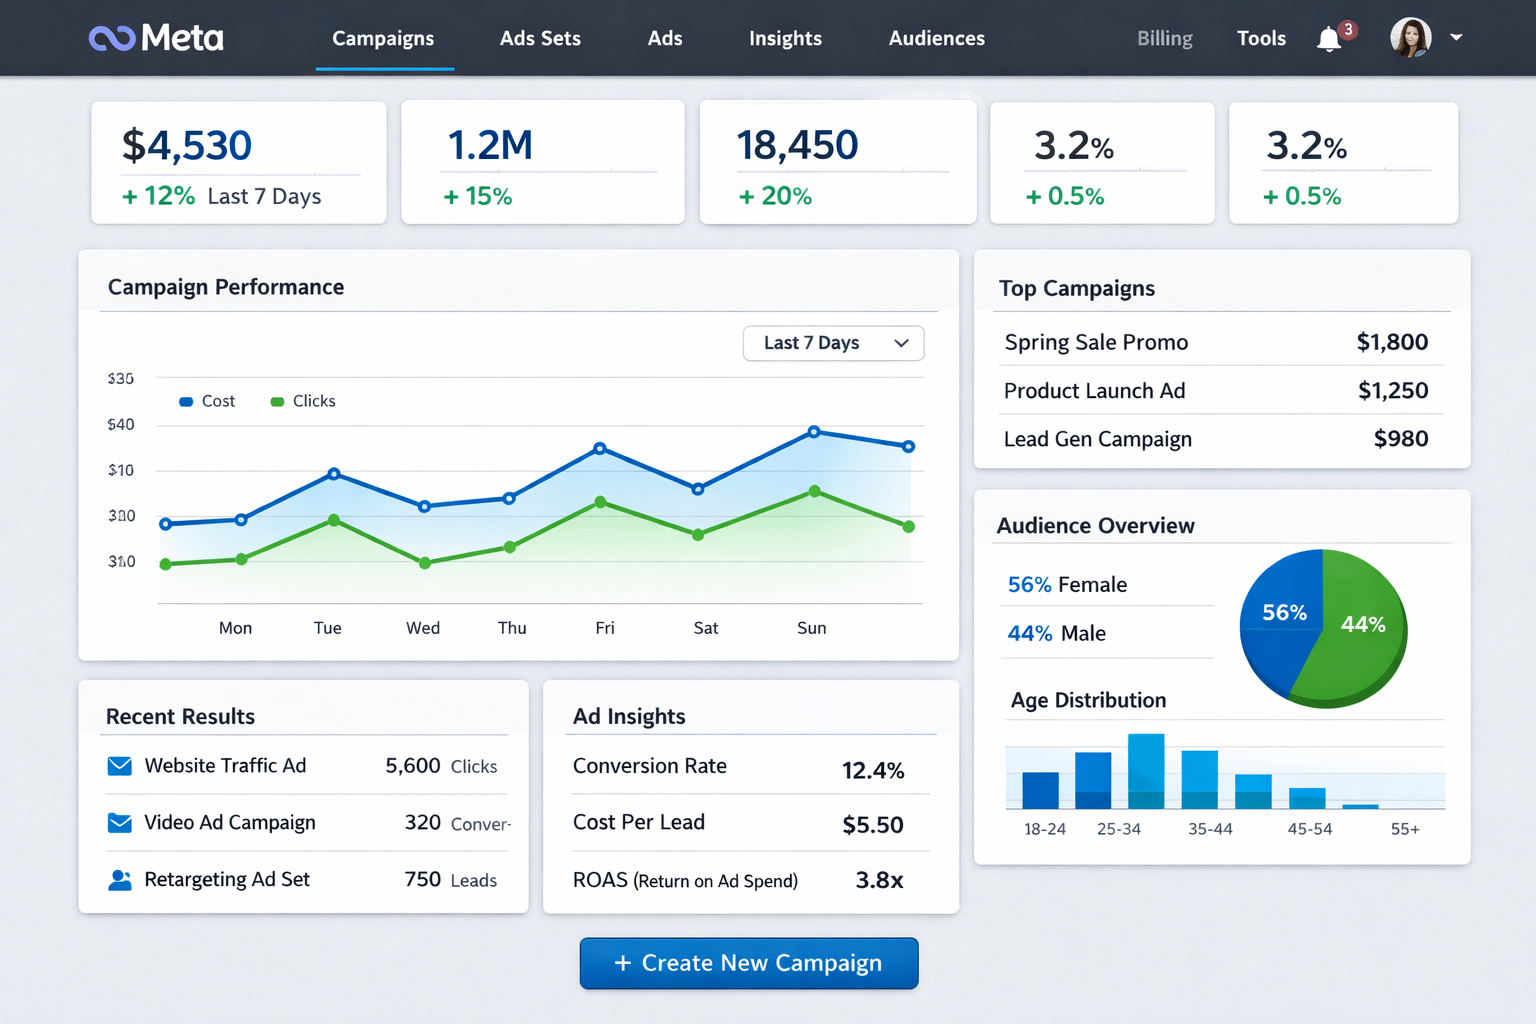Click the Retargeting Ad Set person icon
1536x1024 pixels.
click(120, 880)
